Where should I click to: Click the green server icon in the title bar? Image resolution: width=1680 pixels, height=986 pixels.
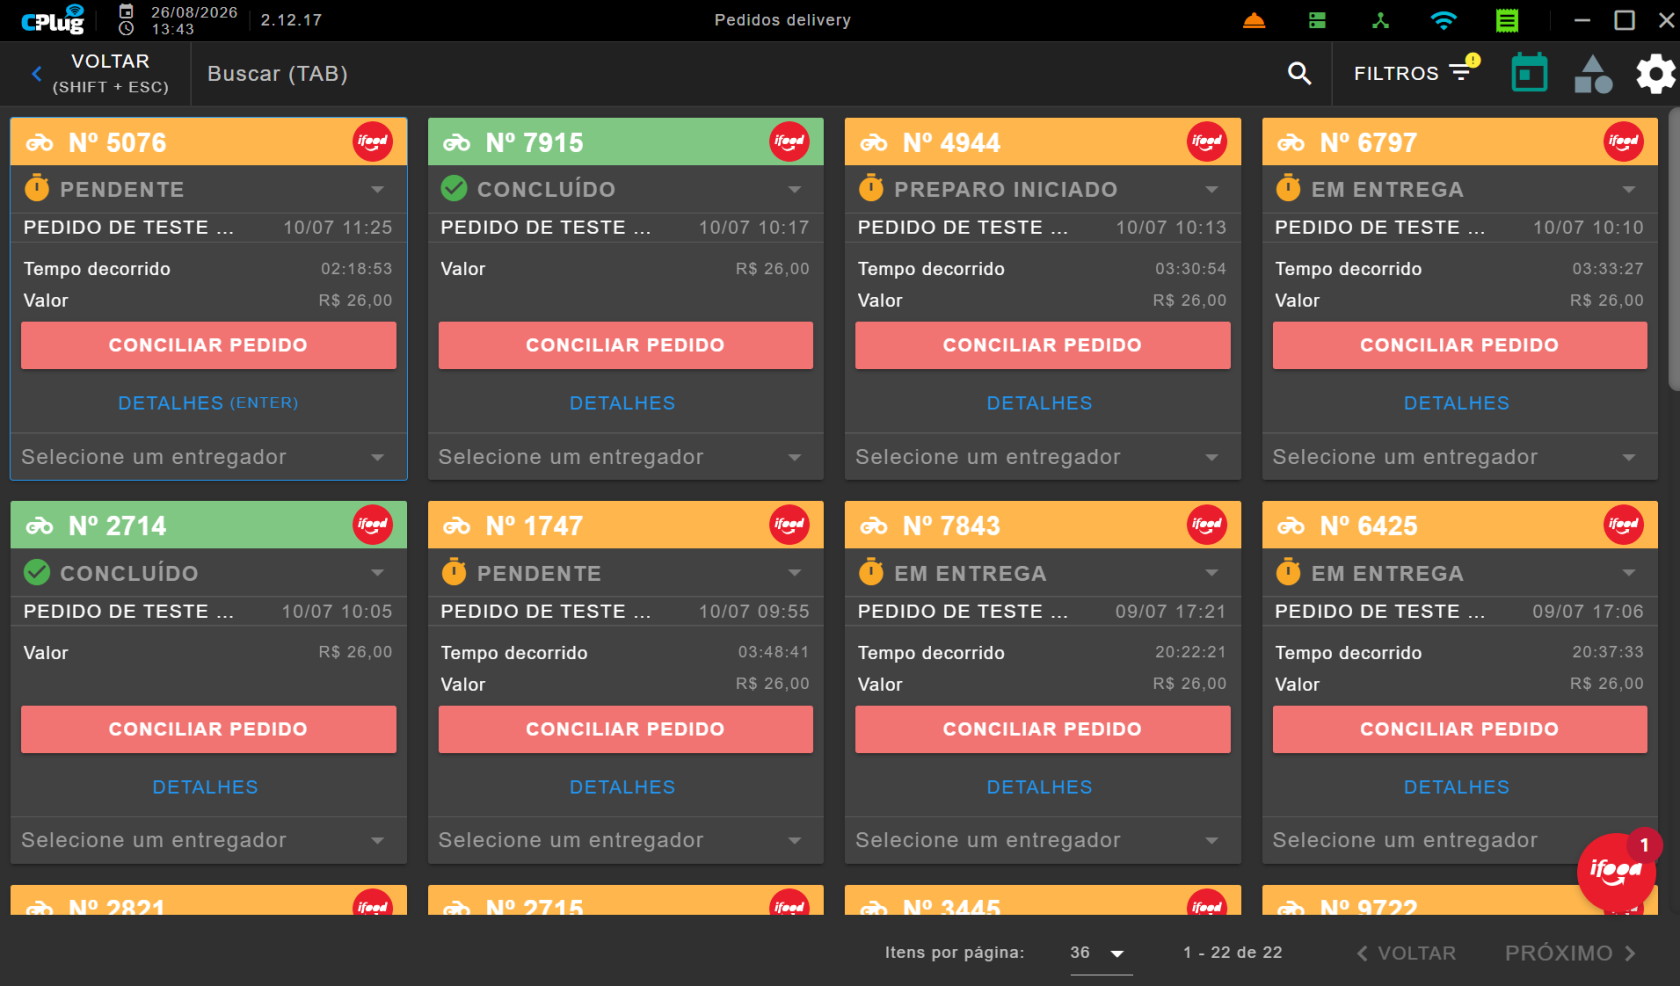[x=1317, y=20]
